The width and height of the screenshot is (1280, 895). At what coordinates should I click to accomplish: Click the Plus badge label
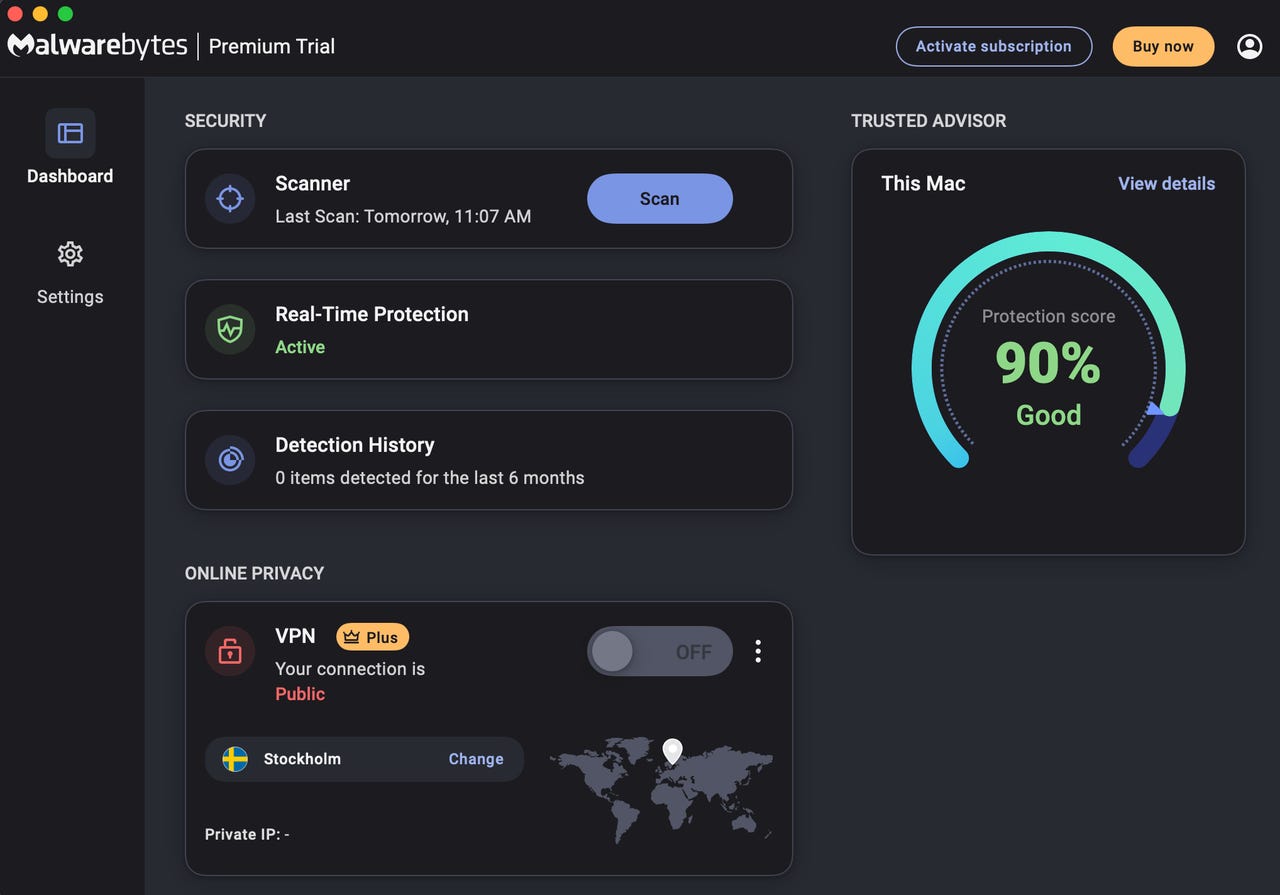pos(382,637)
